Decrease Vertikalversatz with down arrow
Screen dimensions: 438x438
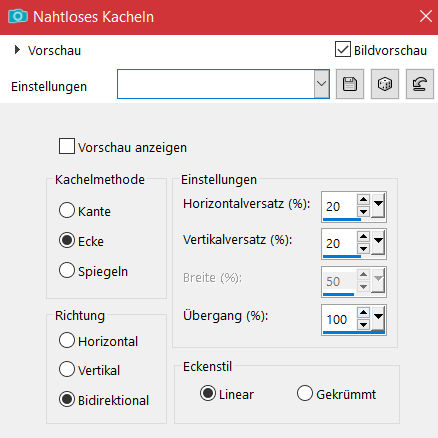coord(363,248)
